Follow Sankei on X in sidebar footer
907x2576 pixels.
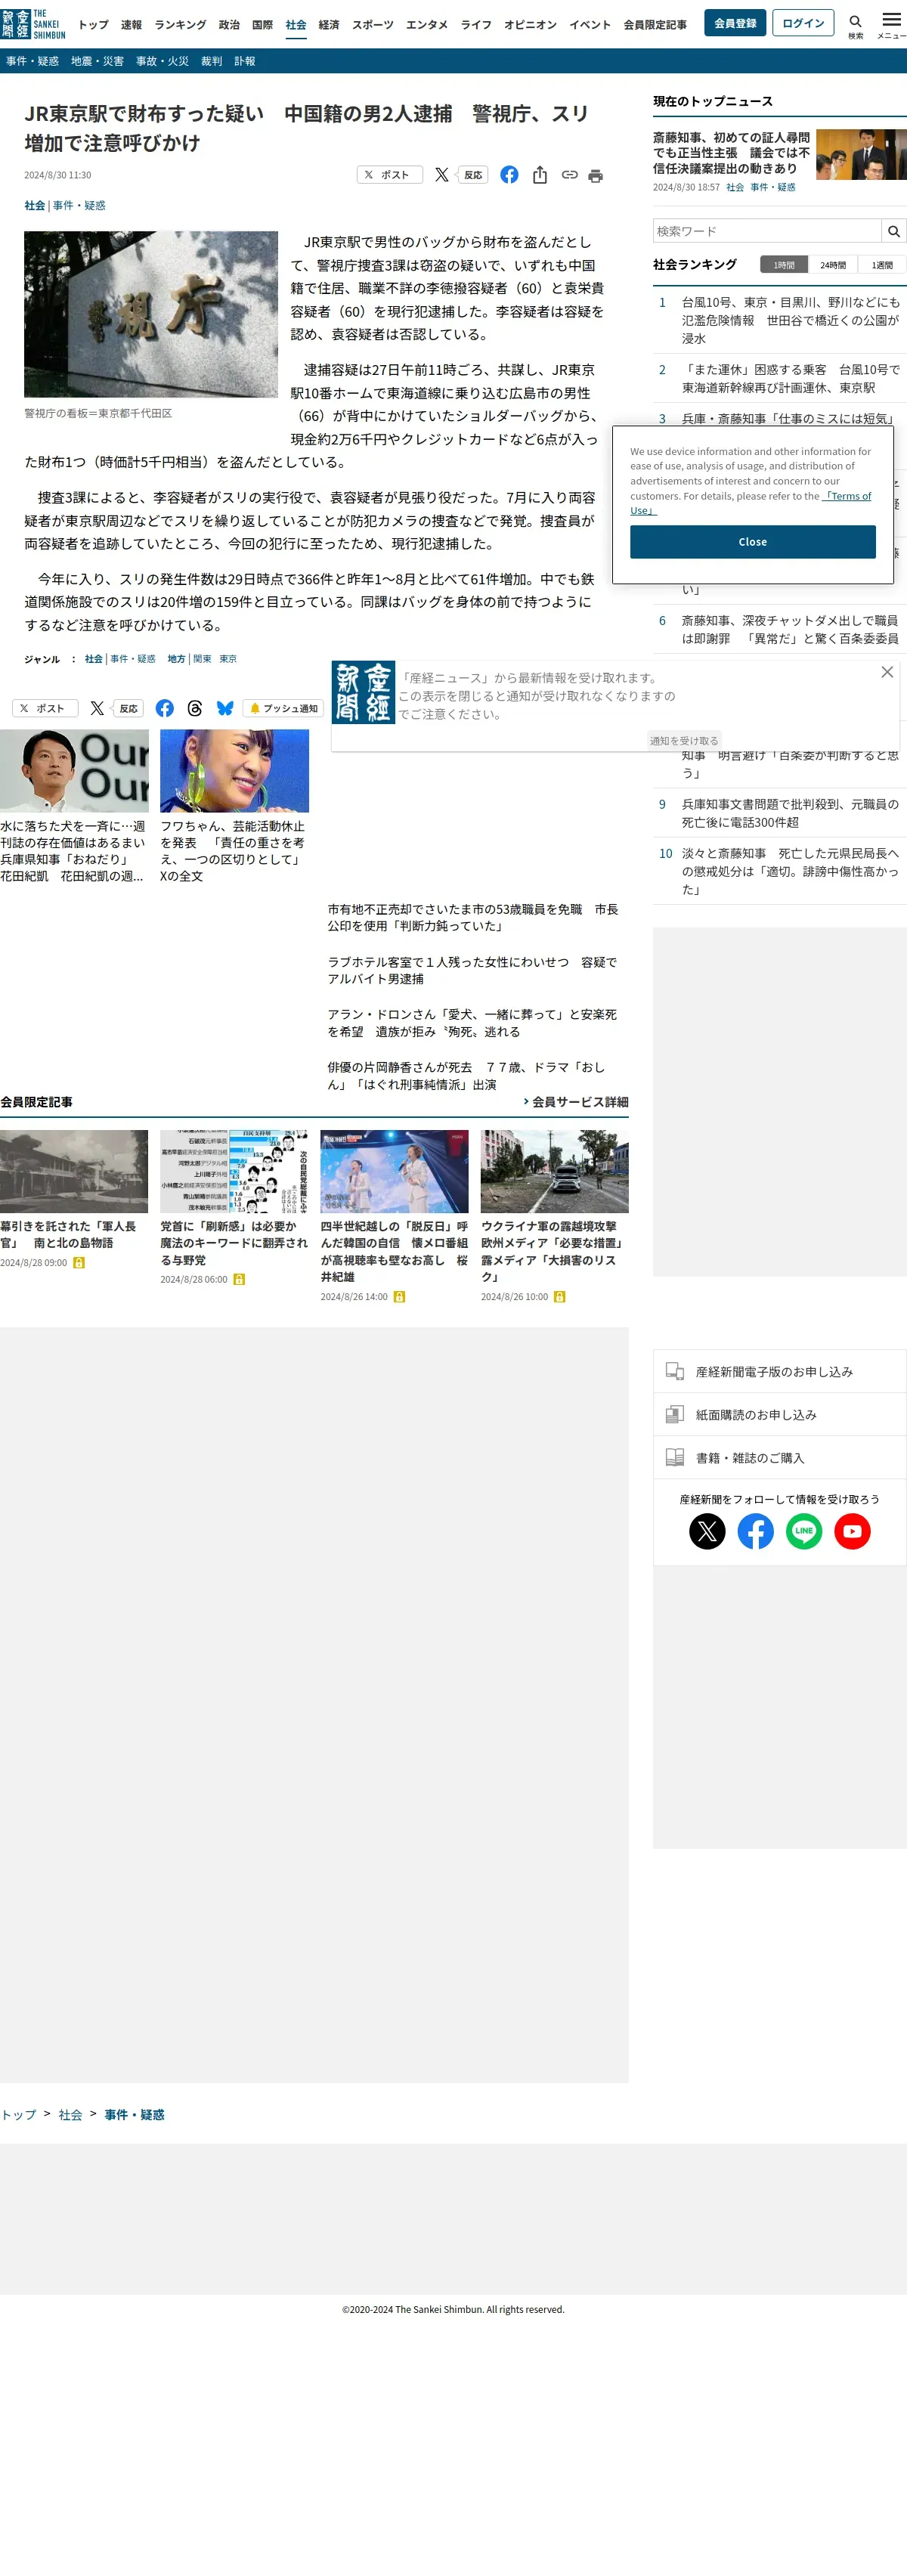click(707, 1531)
